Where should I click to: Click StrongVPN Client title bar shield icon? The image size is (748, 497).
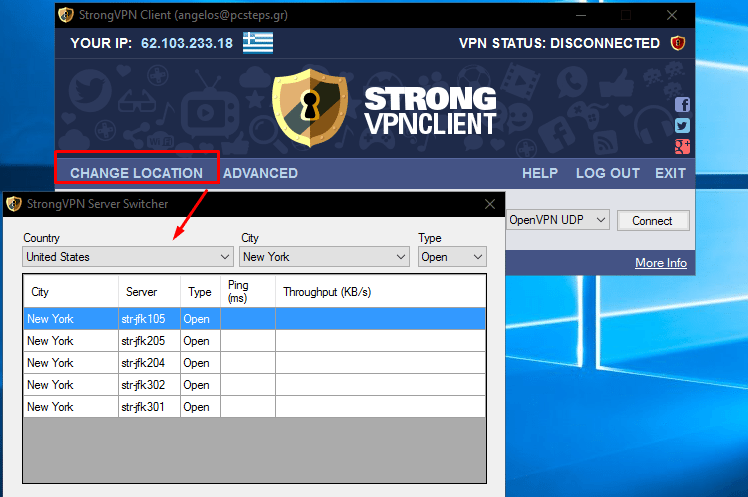(66, 15)
